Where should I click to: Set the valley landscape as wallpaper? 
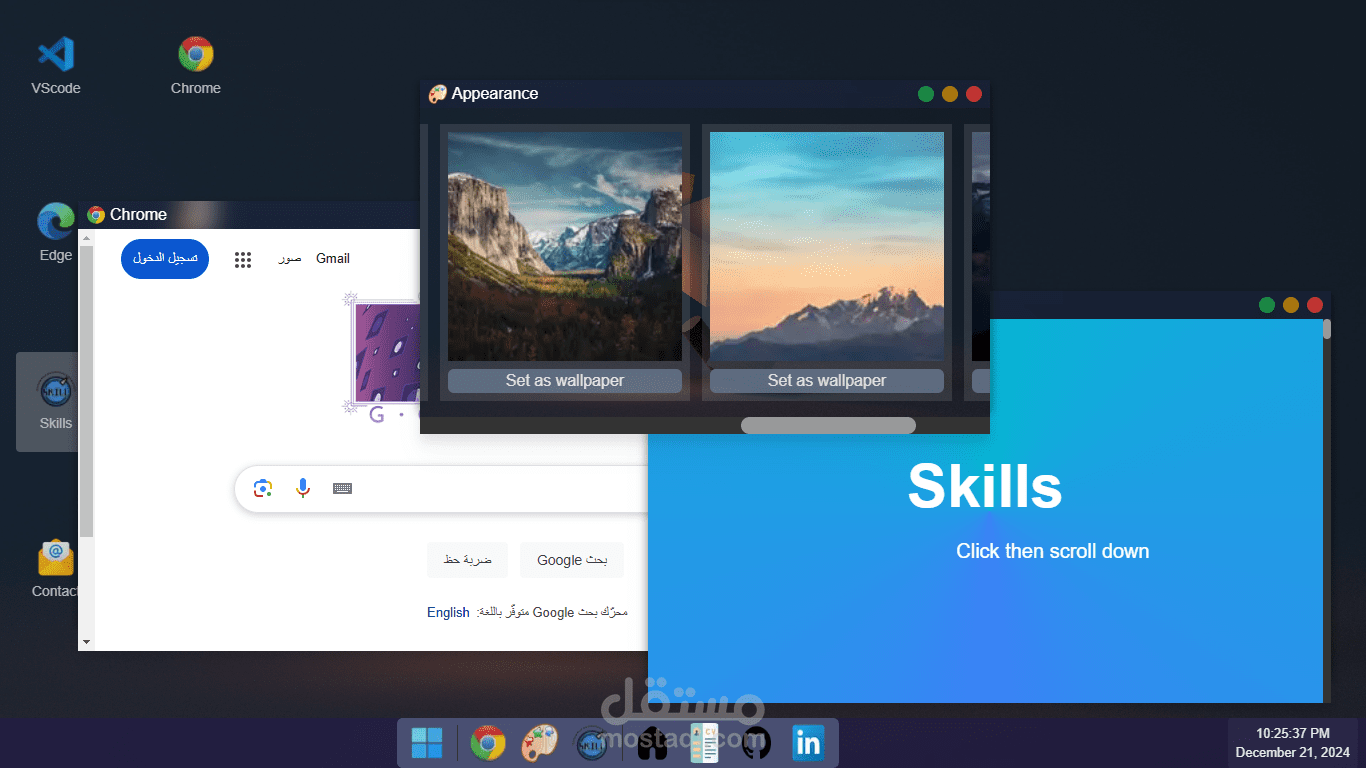tap(565, 380)
